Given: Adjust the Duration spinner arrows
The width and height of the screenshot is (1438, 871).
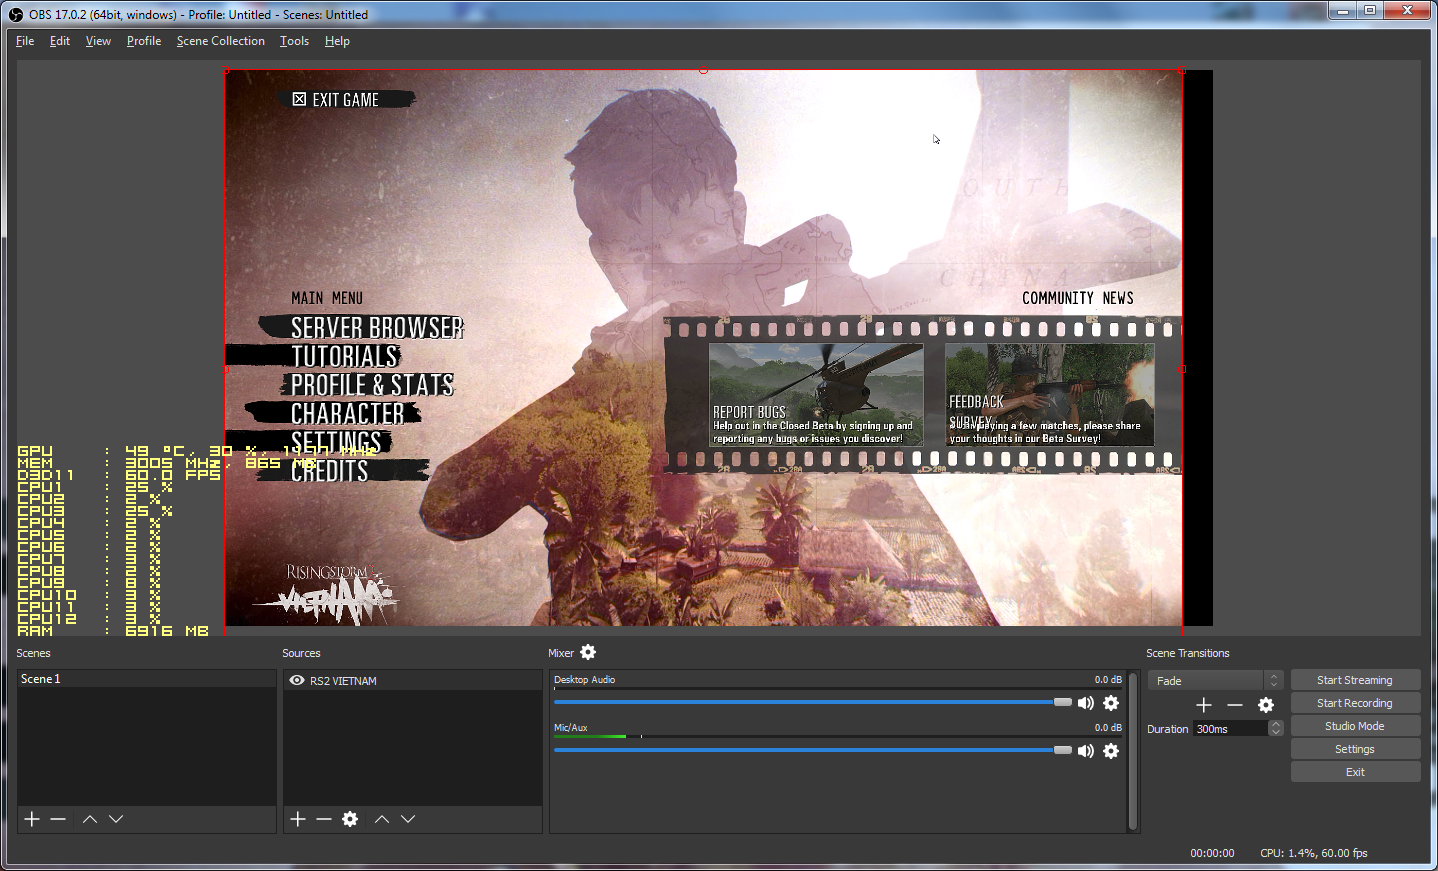Looking at the screenshot, I should click(x=1276, y=728).
